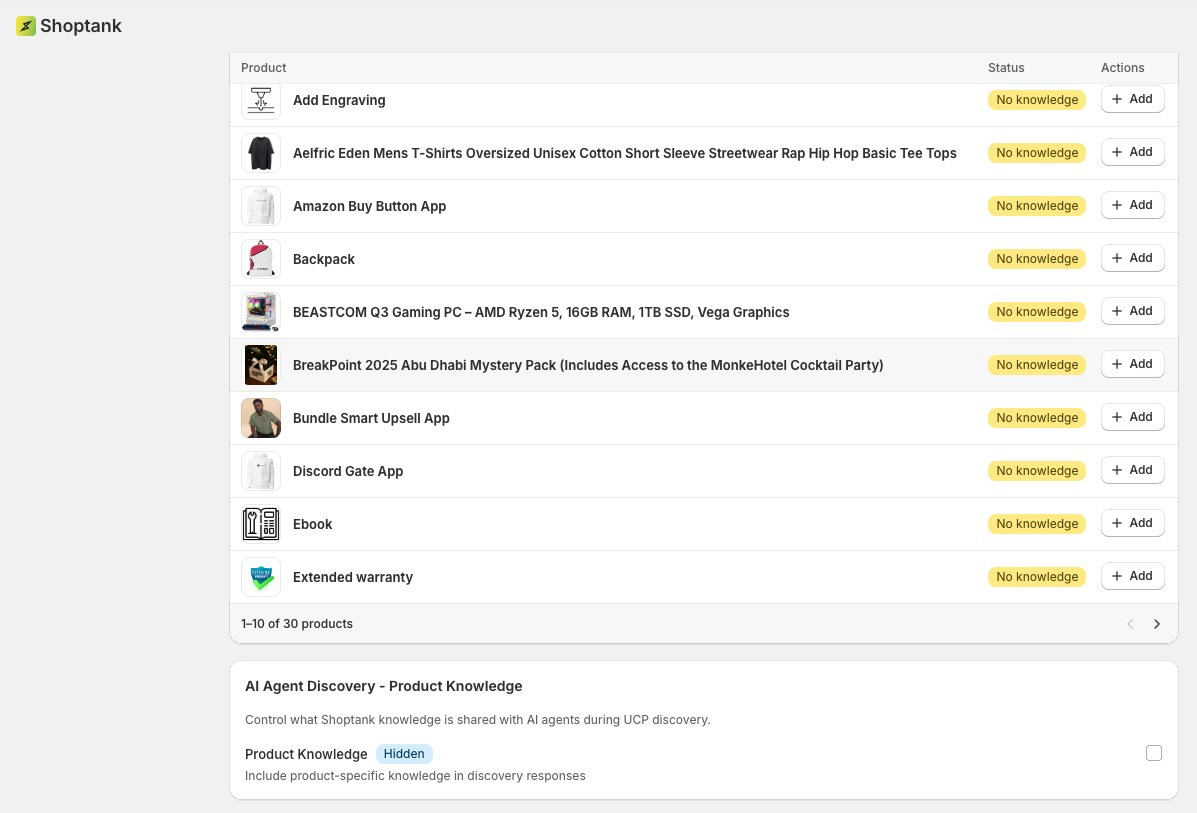
Task: Click the Shoptank logo icon
Action: [26, 26]
